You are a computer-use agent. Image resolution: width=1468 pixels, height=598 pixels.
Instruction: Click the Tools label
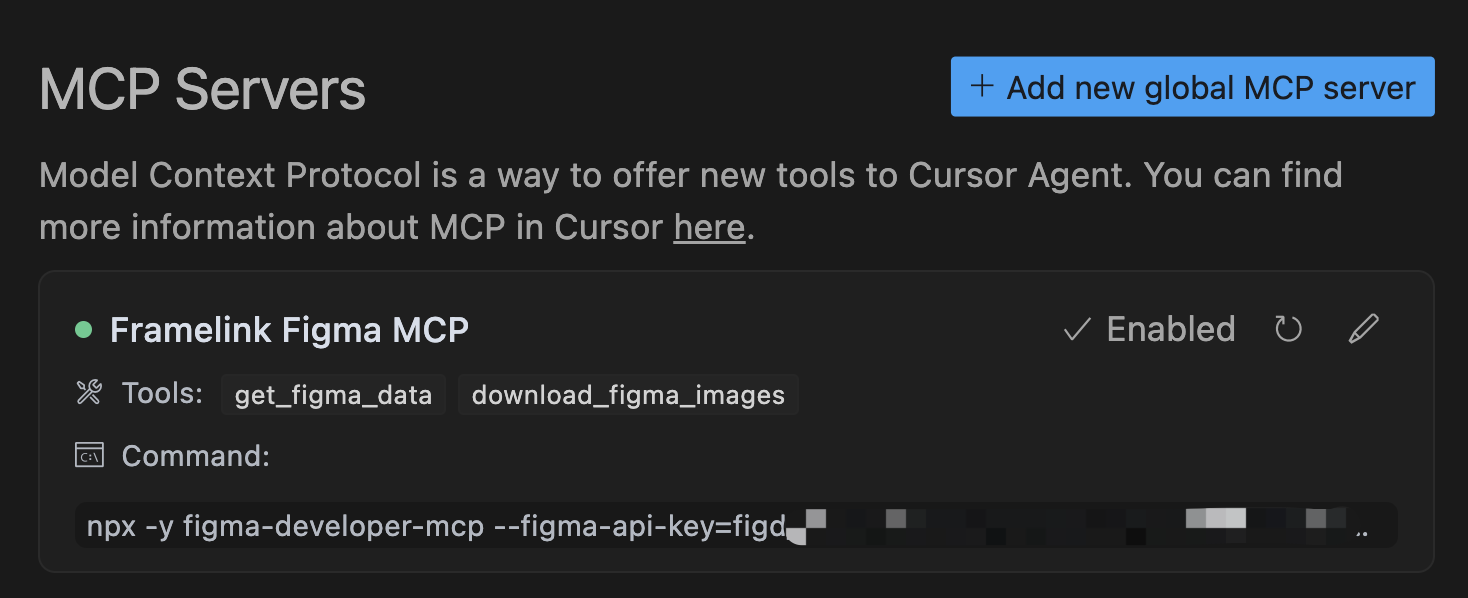[163, 393]
